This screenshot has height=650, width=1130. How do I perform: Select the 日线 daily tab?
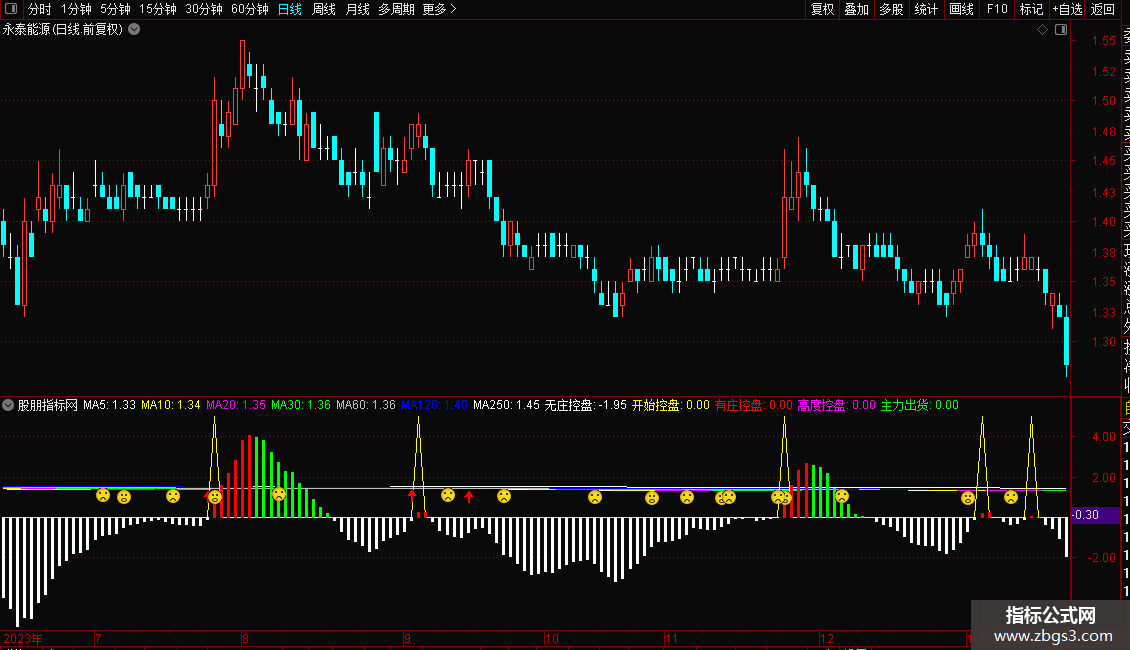290,9
